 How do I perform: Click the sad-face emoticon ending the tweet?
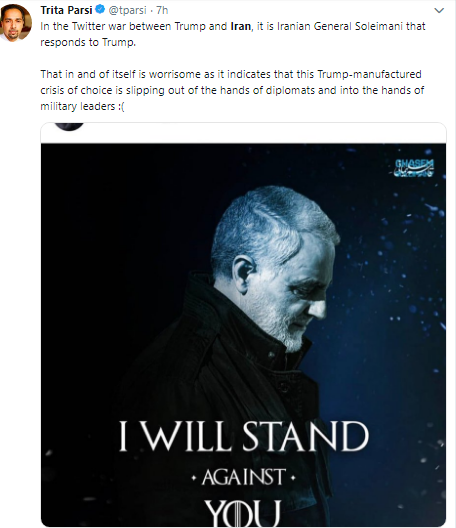(121, 107)
